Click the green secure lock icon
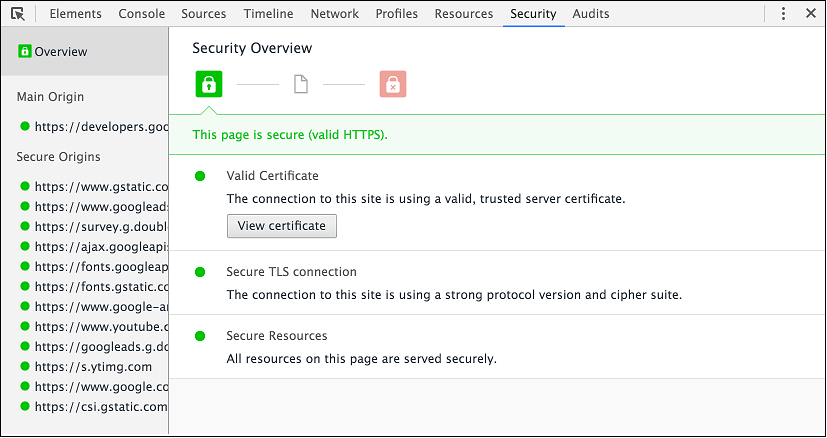827x438 pixels. [208, 85]
